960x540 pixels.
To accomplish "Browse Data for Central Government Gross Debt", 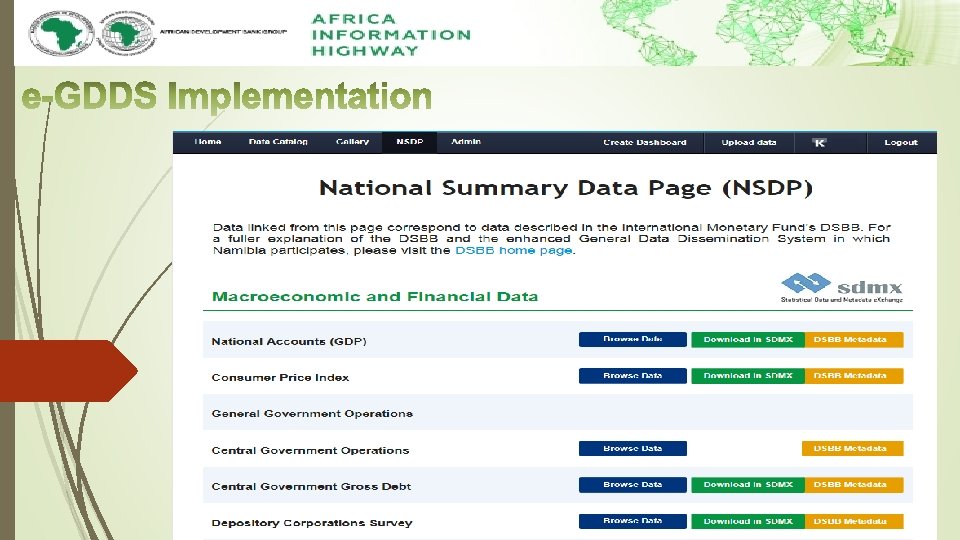I will 632,485.
